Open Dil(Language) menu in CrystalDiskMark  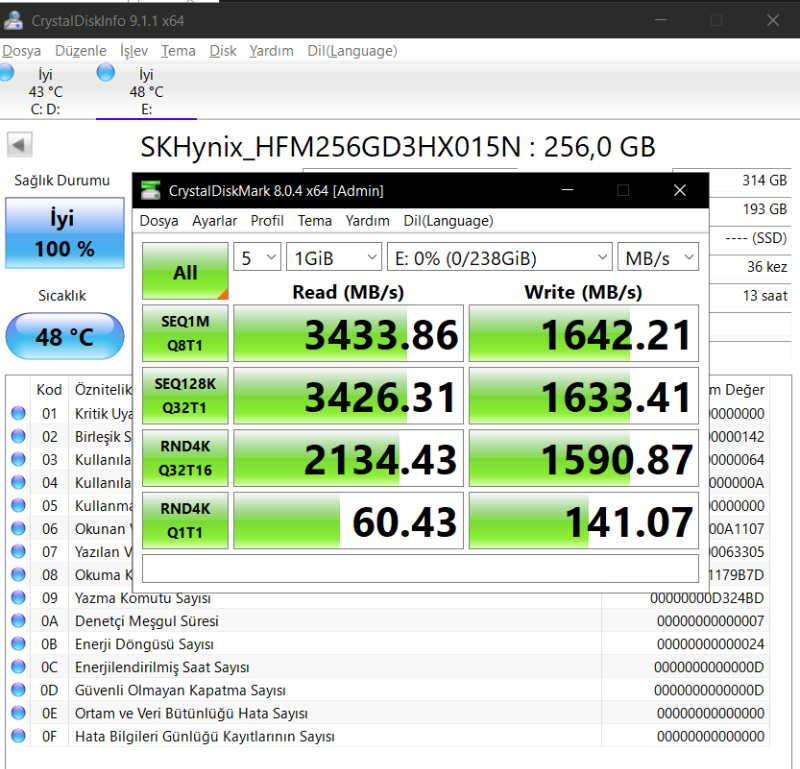pos(448,220)
